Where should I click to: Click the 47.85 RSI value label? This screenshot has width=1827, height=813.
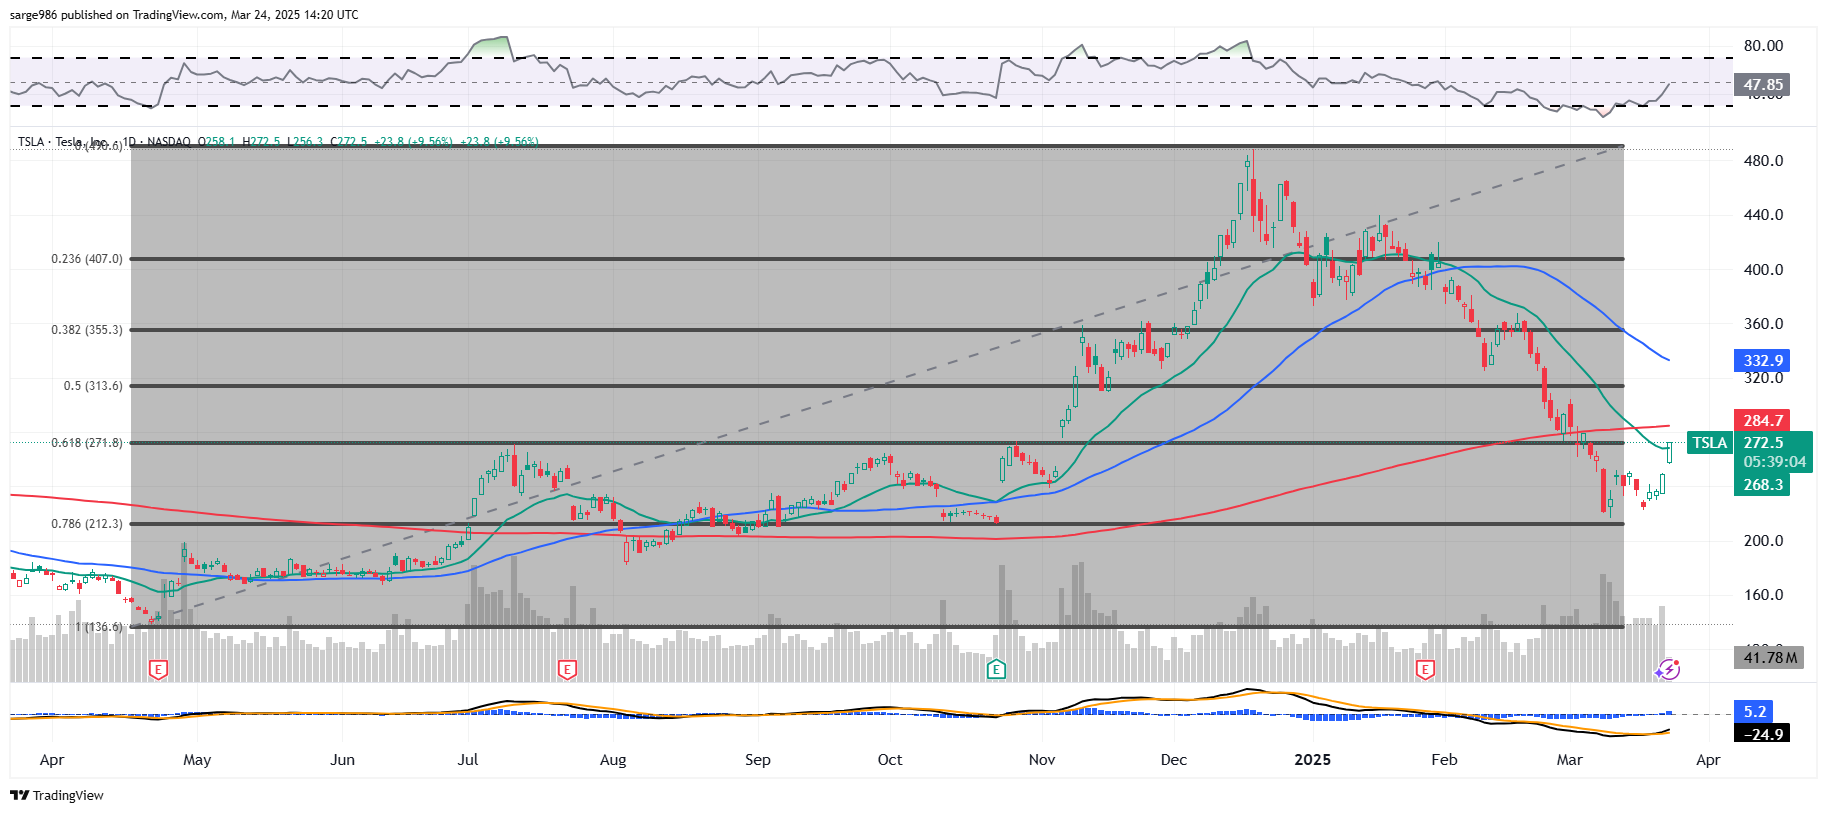point(1763,85)
